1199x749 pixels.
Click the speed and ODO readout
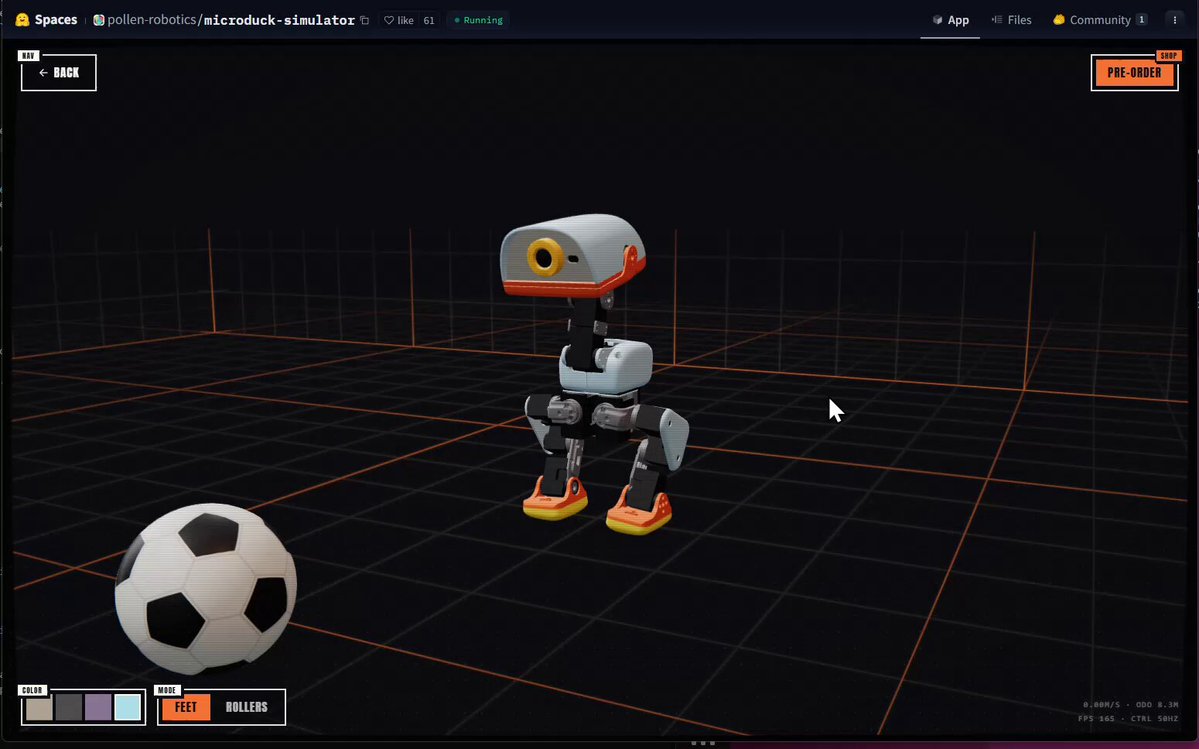pos(1130,705)
